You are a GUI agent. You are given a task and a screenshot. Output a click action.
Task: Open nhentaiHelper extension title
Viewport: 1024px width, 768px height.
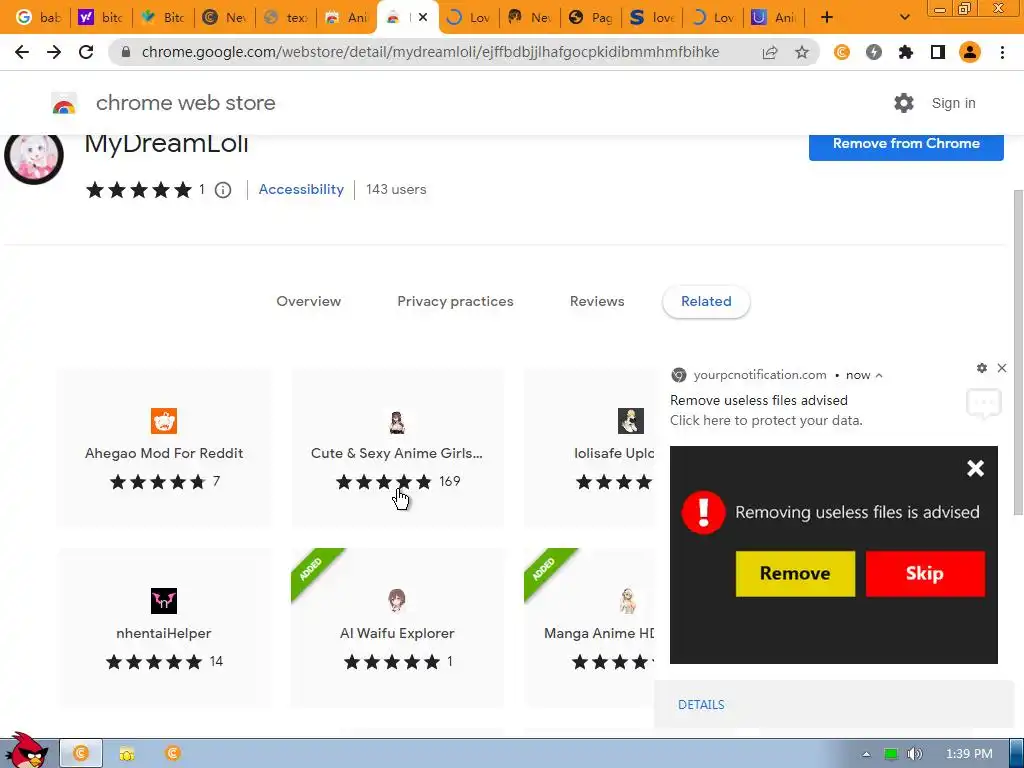[x=164, y=633]
